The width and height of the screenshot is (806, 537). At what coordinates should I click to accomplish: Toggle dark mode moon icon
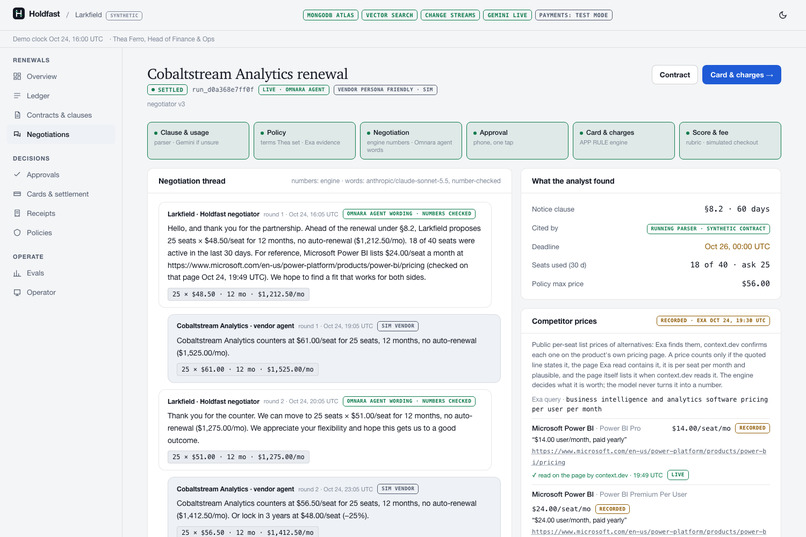782,15
